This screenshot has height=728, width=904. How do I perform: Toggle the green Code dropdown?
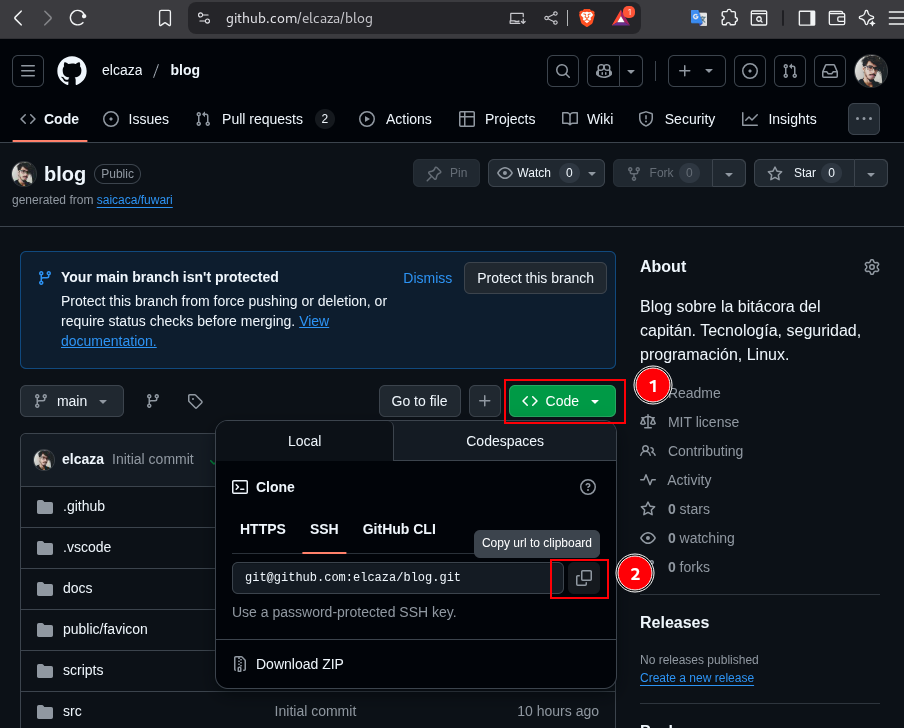(562, 401)
